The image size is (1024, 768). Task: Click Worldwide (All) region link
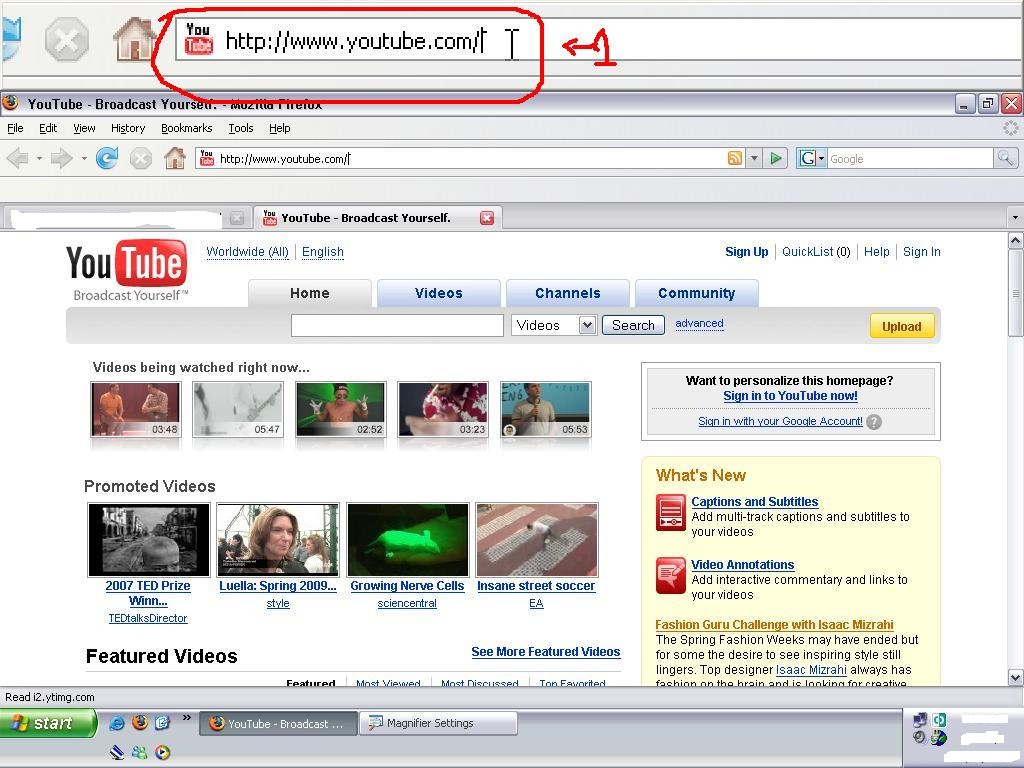pyautogui.click(x=248, y=252)
